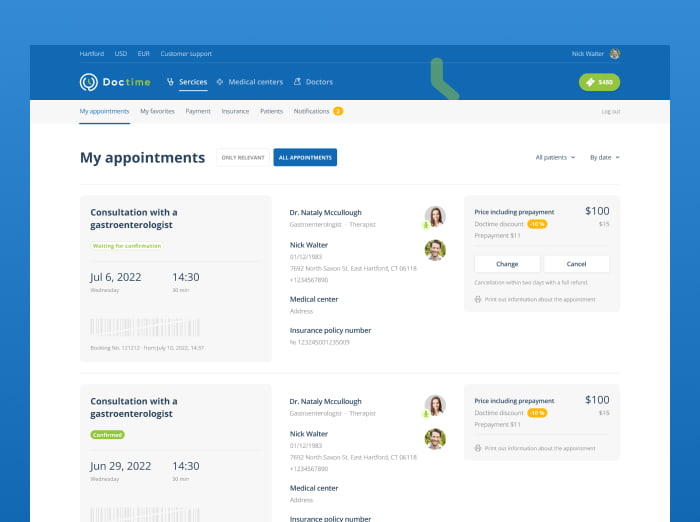The image size is (700, 522).
Task: Go to the Payment tab
Action: (x=198, y=111)
